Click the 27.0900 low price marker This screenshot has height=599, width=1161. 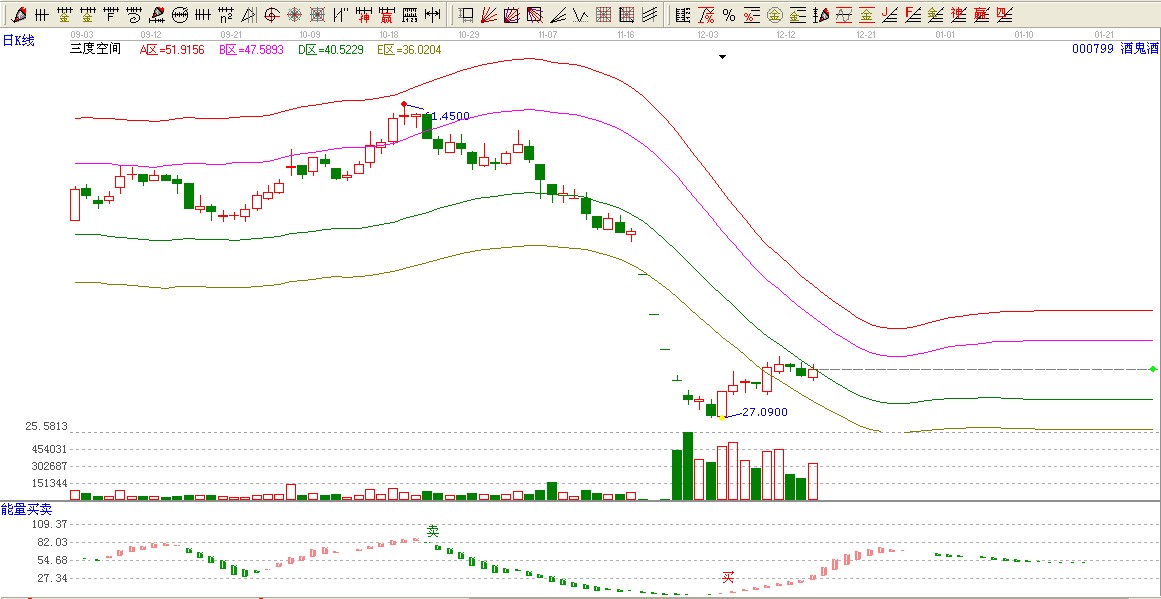pyautogui.click(x=765, y=412)
